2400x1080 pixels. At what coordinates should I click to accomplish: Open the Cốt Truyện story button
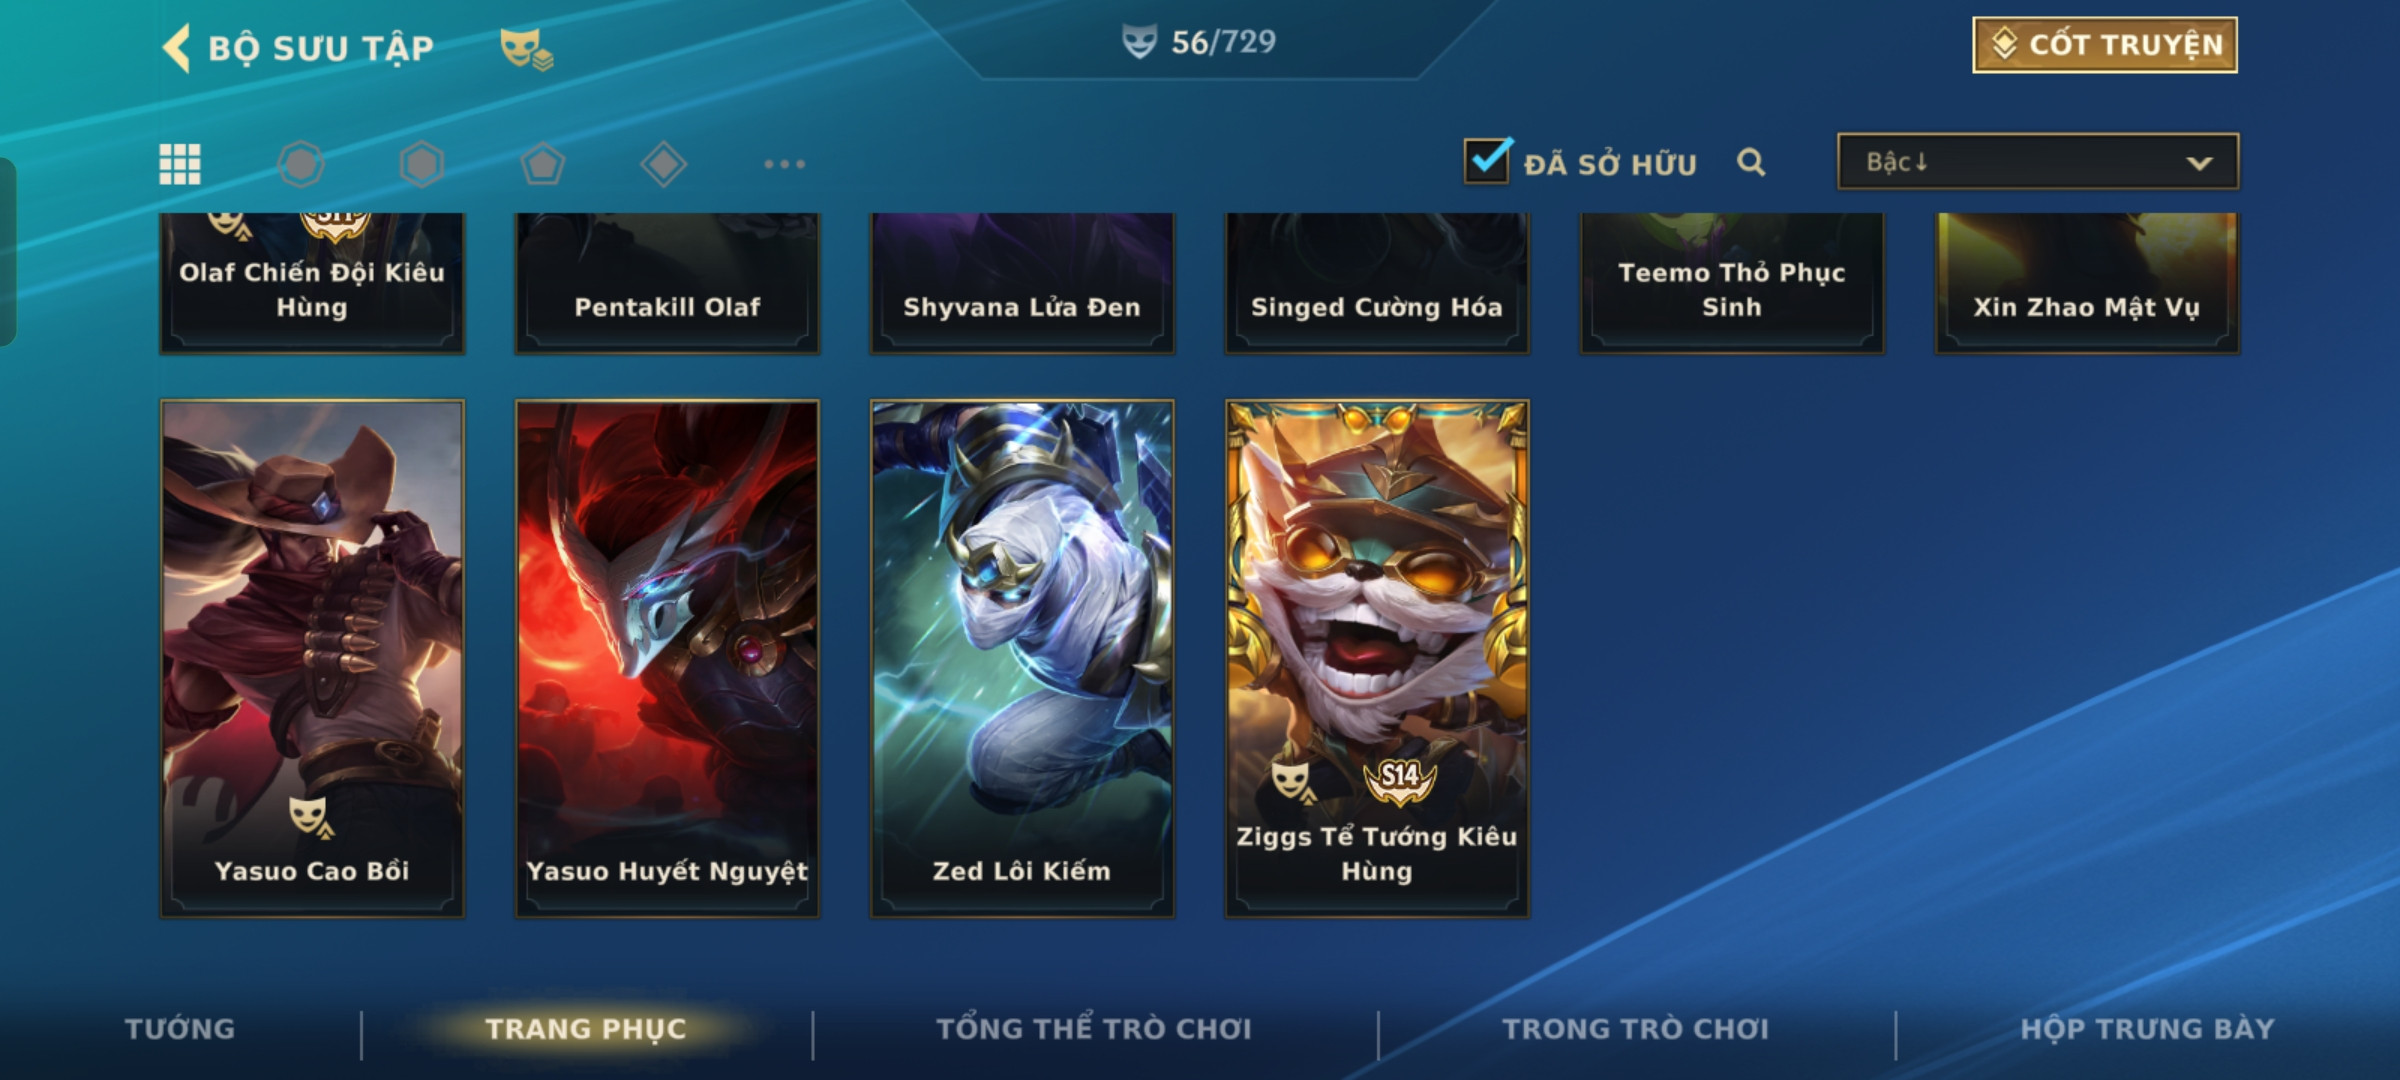pos(2105,45)
